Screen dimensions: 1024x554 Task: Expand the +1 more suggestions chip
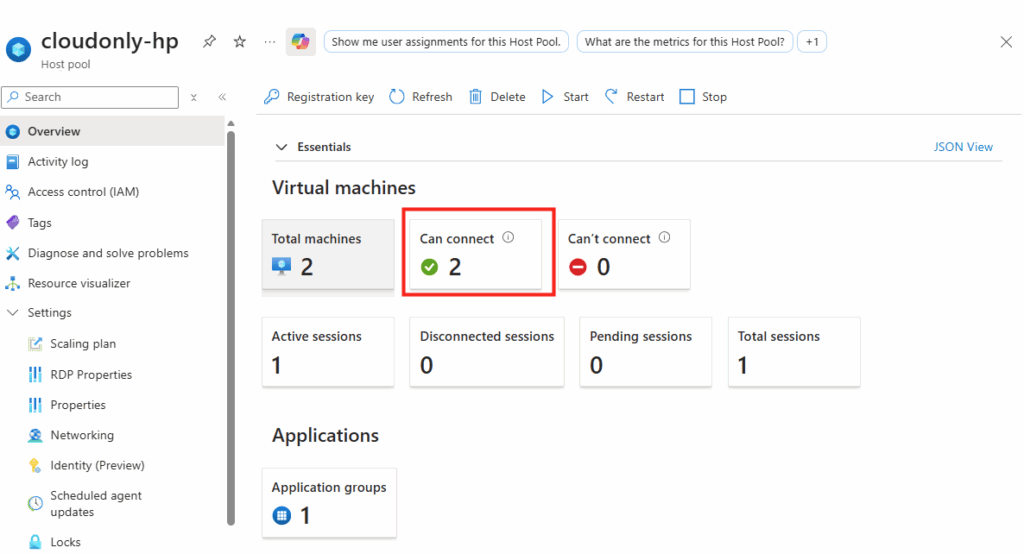pos(812,42)
